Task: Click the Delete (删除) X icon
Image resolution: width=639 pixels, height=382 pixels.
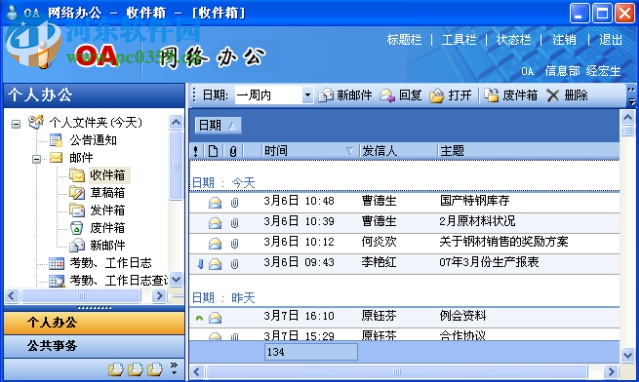Action: [553, 96]
